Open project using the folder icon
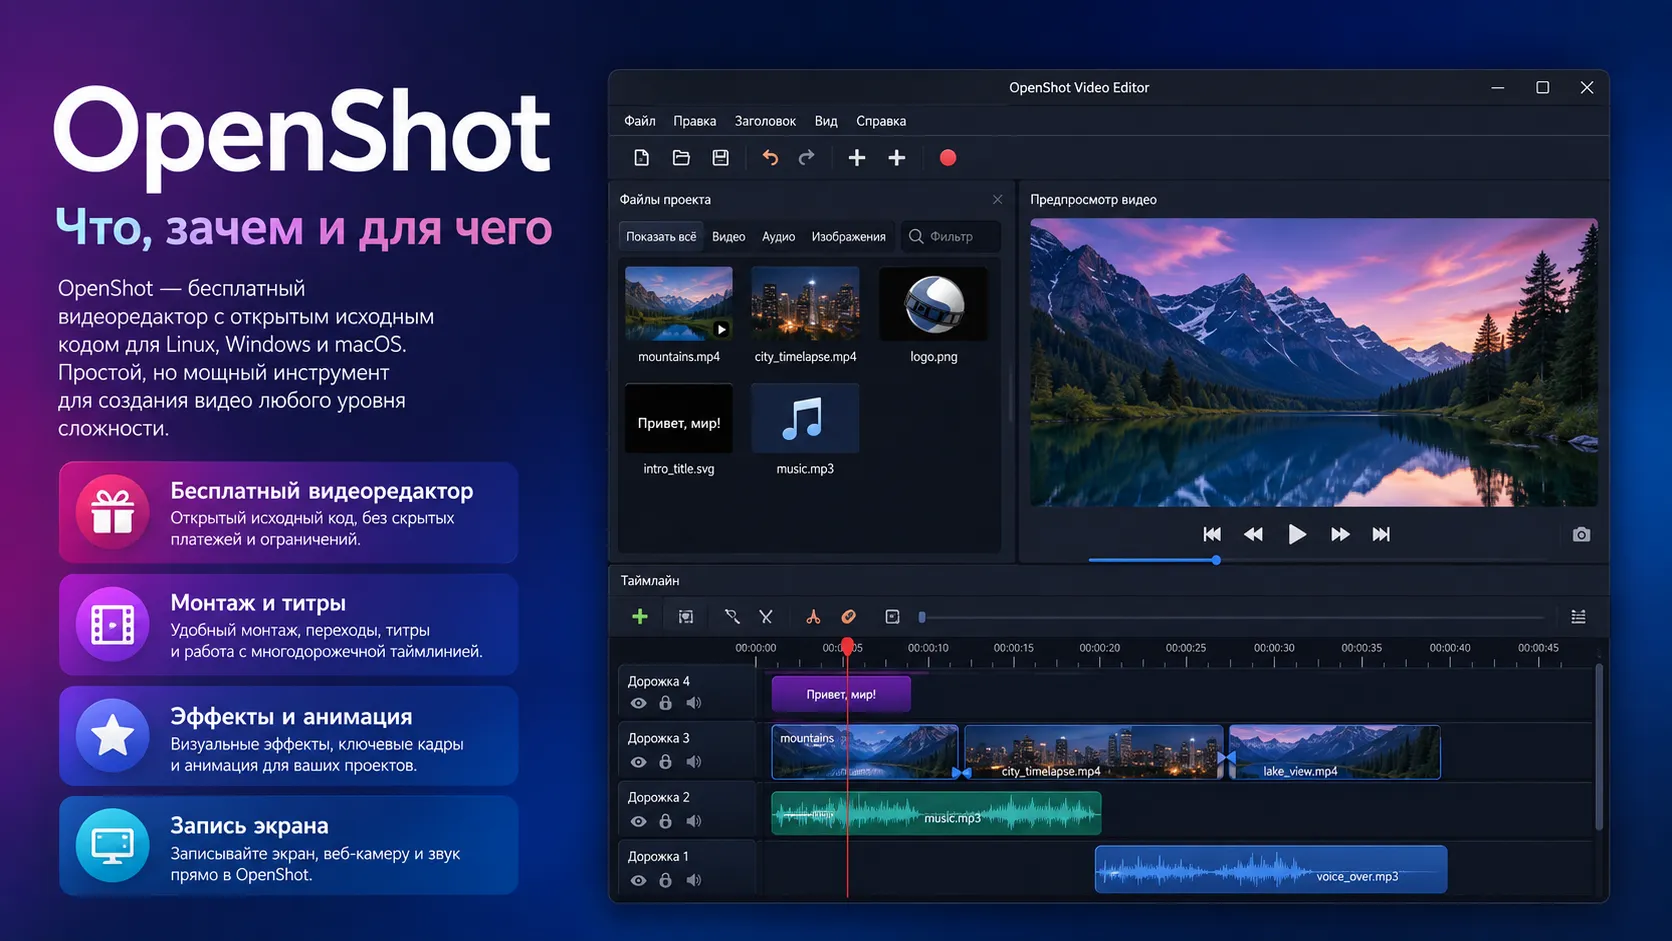The width and height of the screenshot is (1672, 941). pos(681,158)
